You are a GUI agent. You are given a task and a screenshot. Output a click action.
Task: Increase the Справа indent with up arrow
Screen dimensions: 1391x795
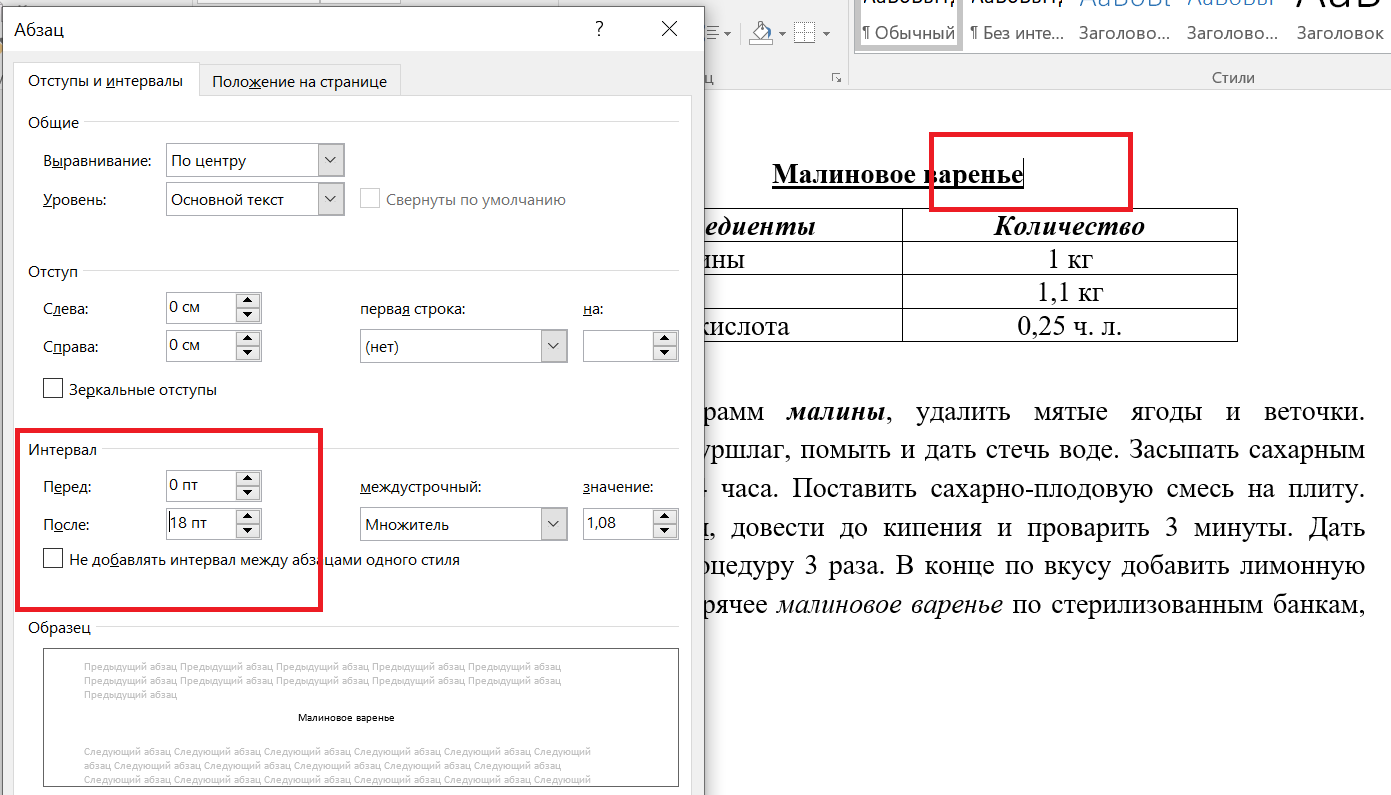(248, 339)
